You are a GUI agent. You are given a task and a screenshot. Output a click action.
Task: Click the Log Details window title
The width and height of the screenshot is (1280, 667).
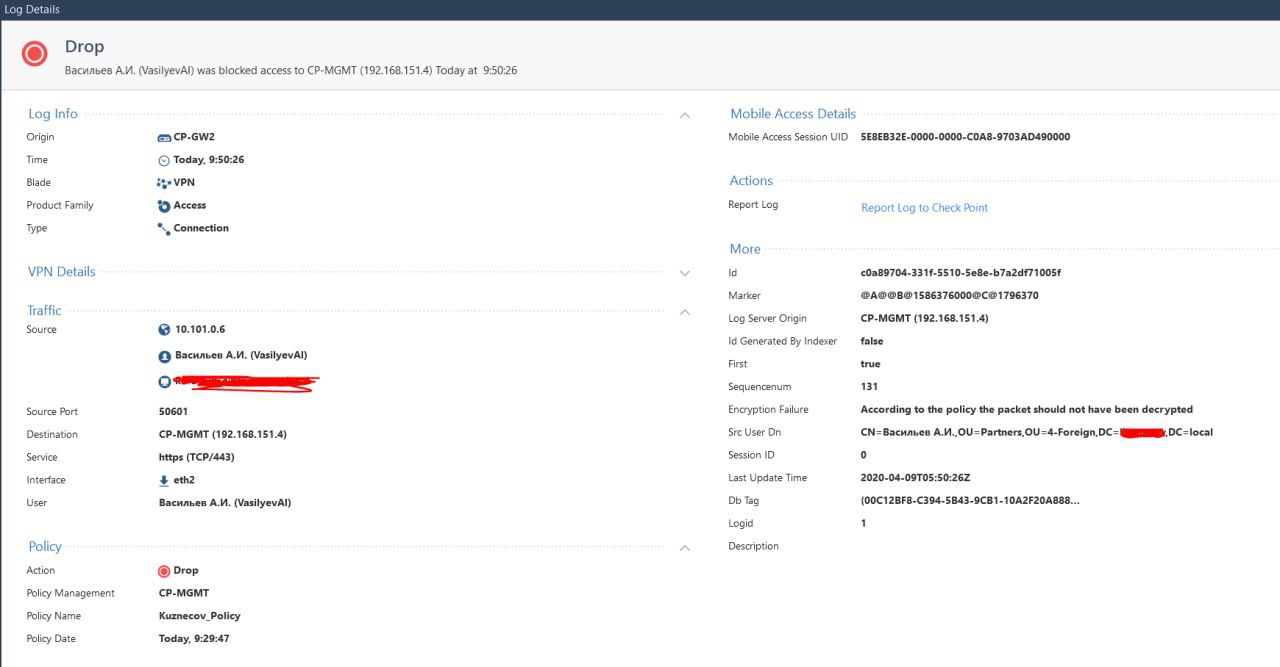pyautogui.click(x=32, y=9)
